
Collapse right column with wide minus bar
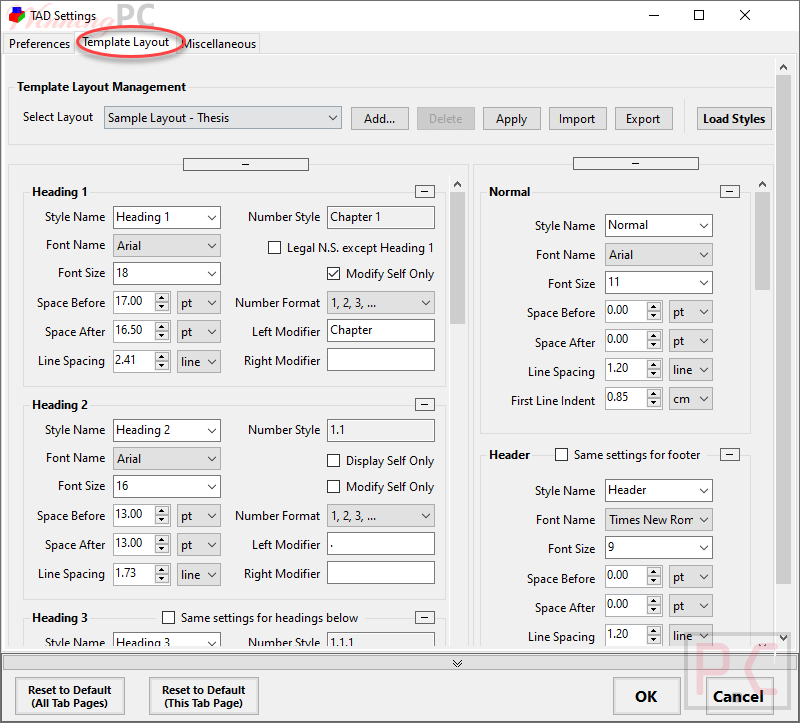click(636, 163)
